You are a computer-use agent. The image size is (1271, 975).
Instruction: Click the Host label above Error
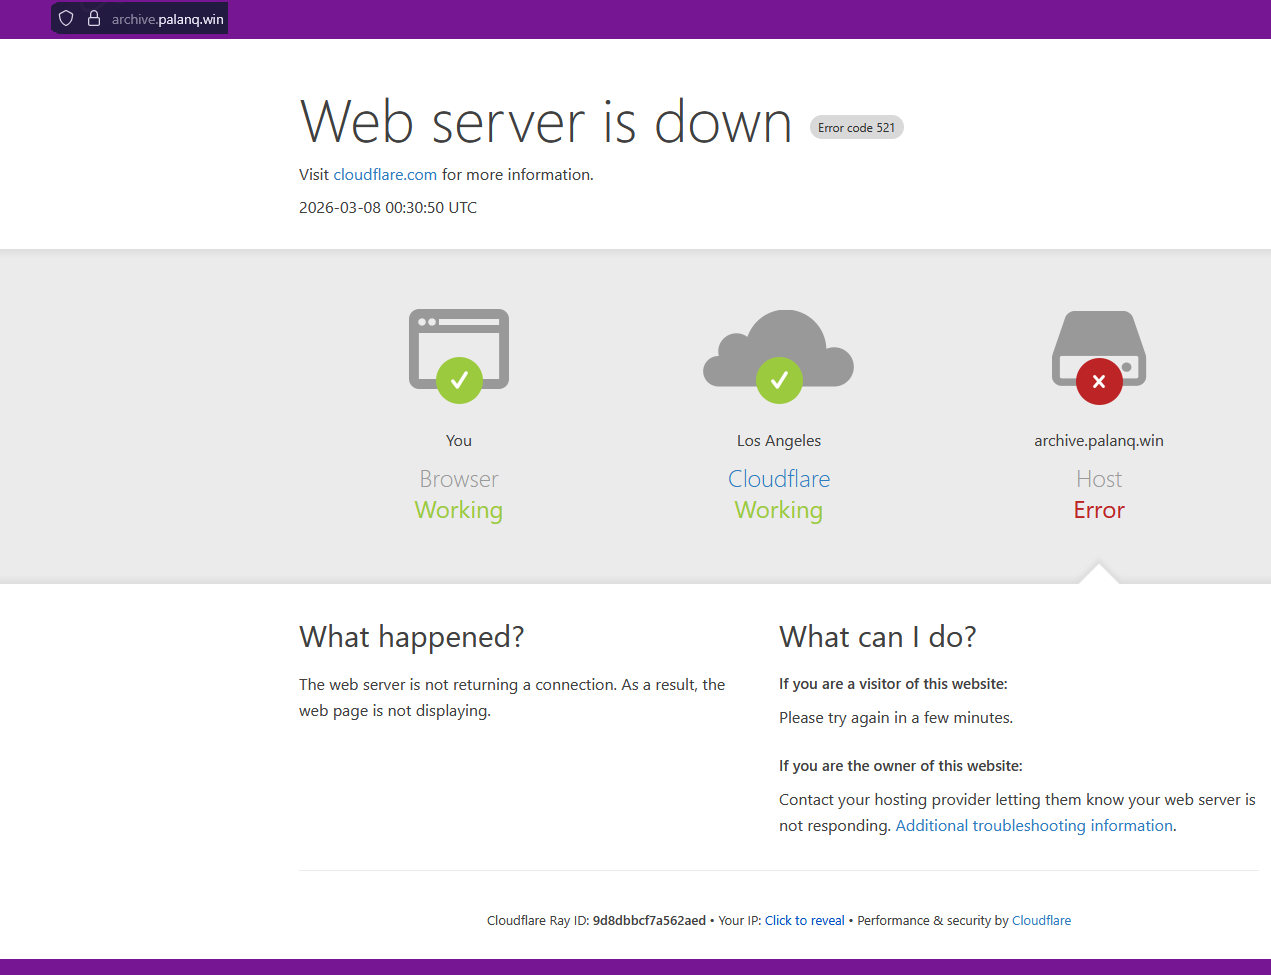point(1099,479)
